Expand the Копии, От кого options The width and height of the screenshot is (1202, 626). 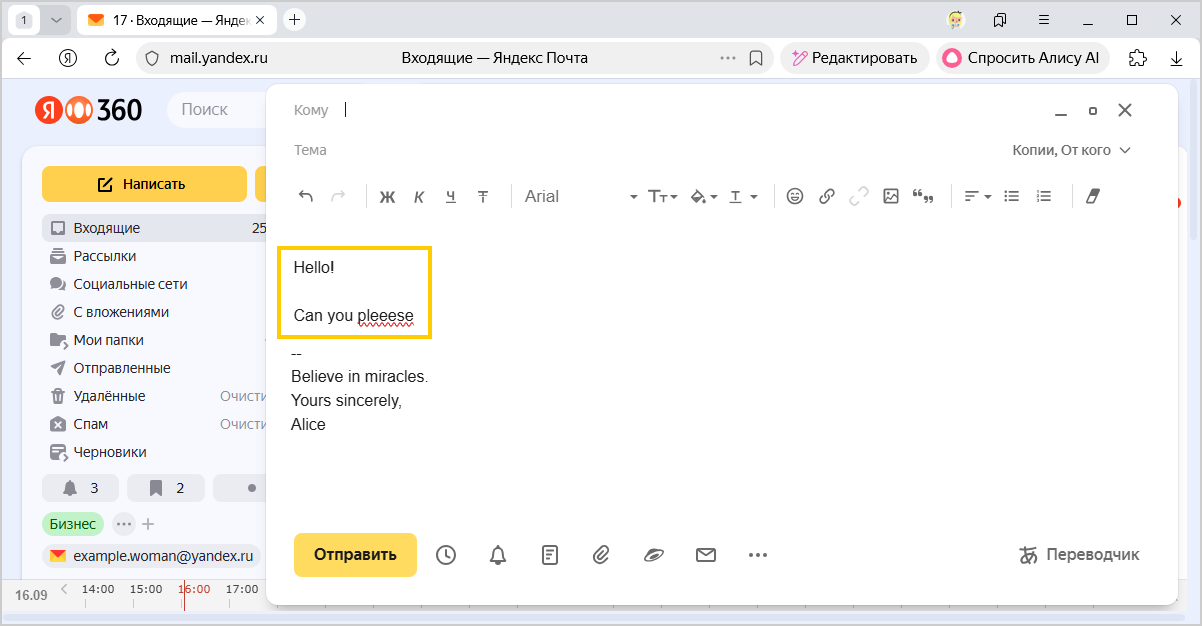pyautogui.click(x=1071, y=150)
